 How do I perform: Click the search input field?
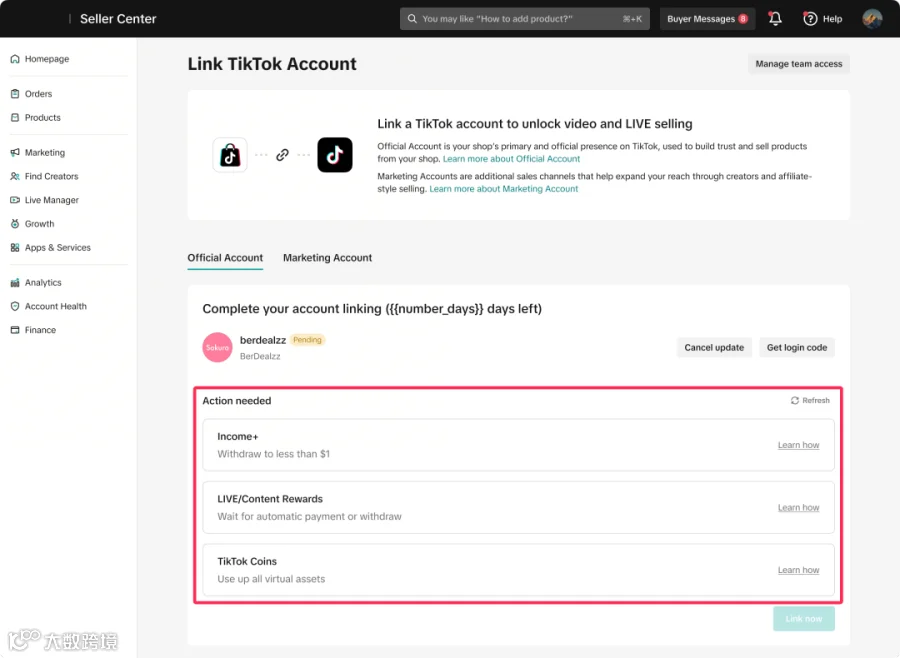click(525, 19)
